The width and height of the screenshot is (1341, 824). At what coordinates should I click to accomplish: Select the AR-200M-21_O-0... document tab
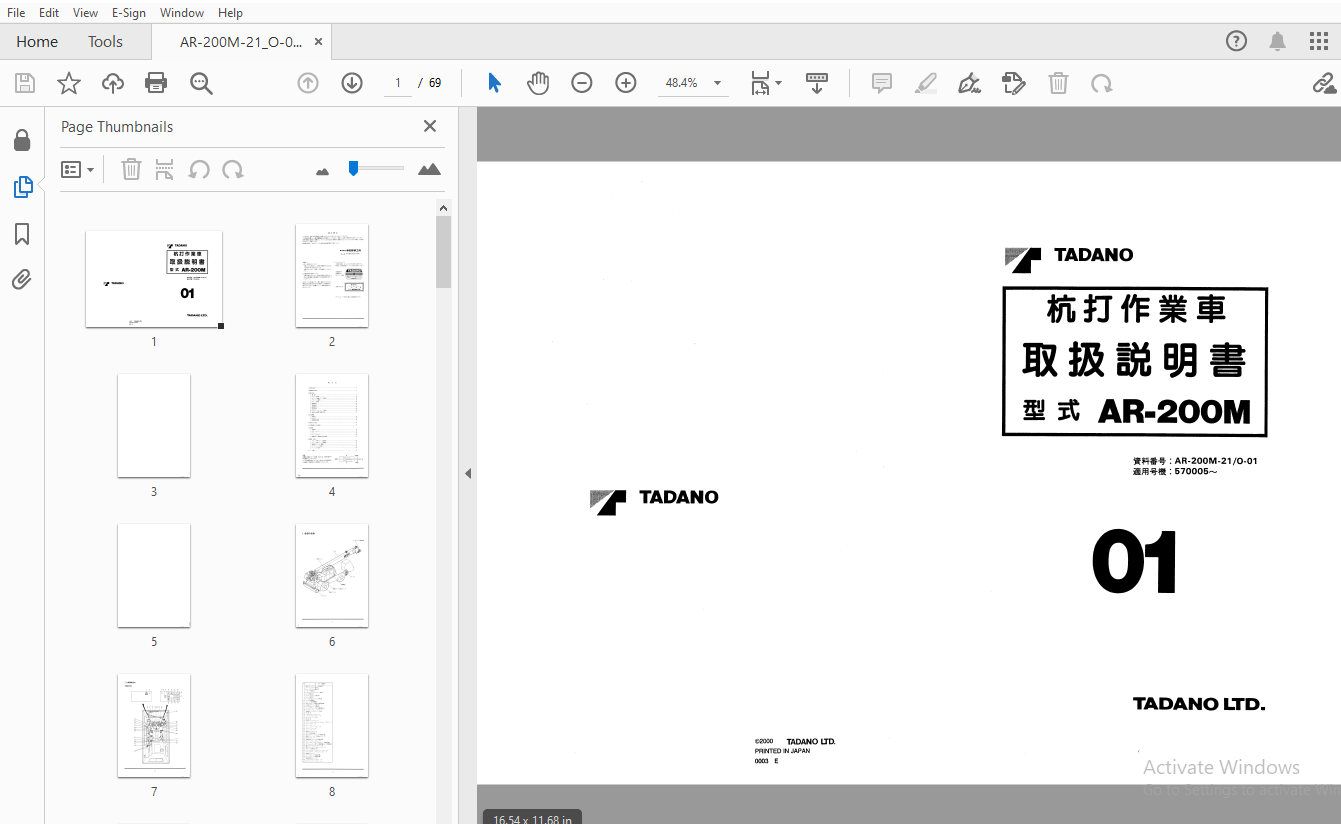(x=241, y=42)
